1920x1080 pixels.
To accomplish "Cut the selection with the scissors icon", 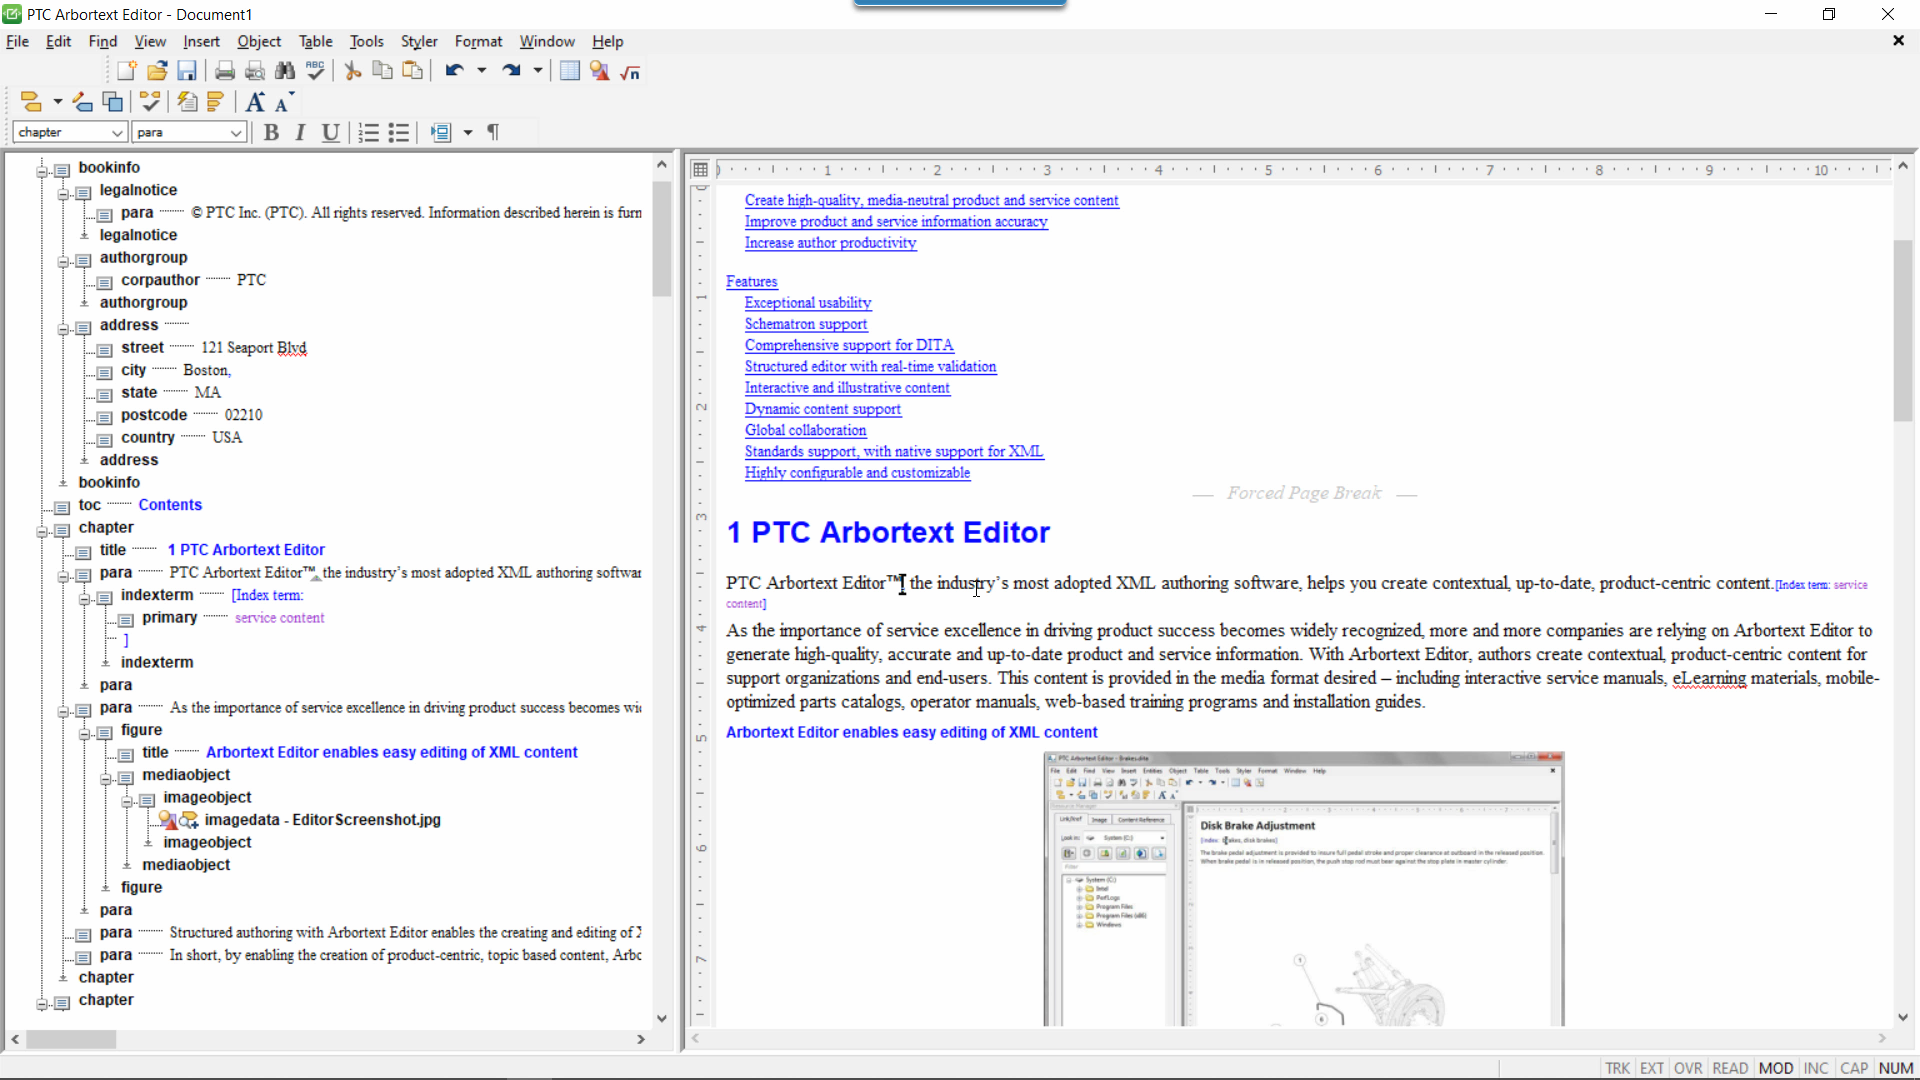I will [353, 71].
